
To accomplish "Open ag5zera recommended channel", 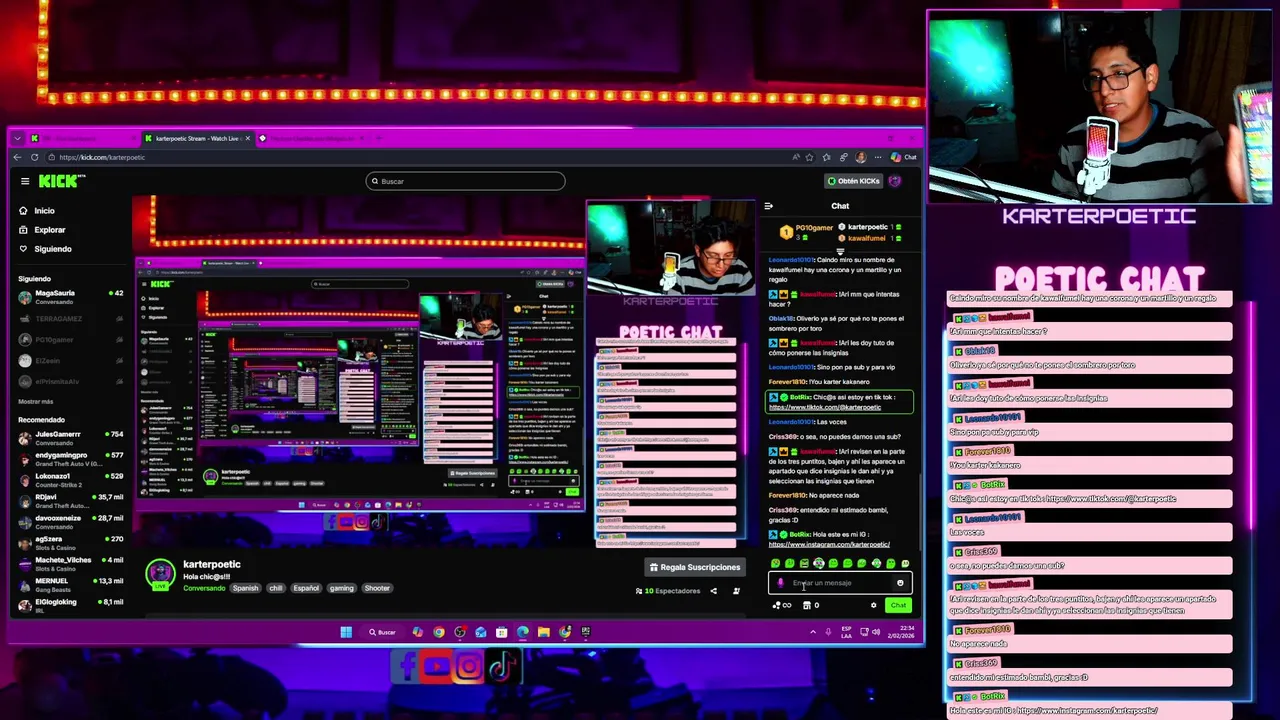I will tap(70, 543).
